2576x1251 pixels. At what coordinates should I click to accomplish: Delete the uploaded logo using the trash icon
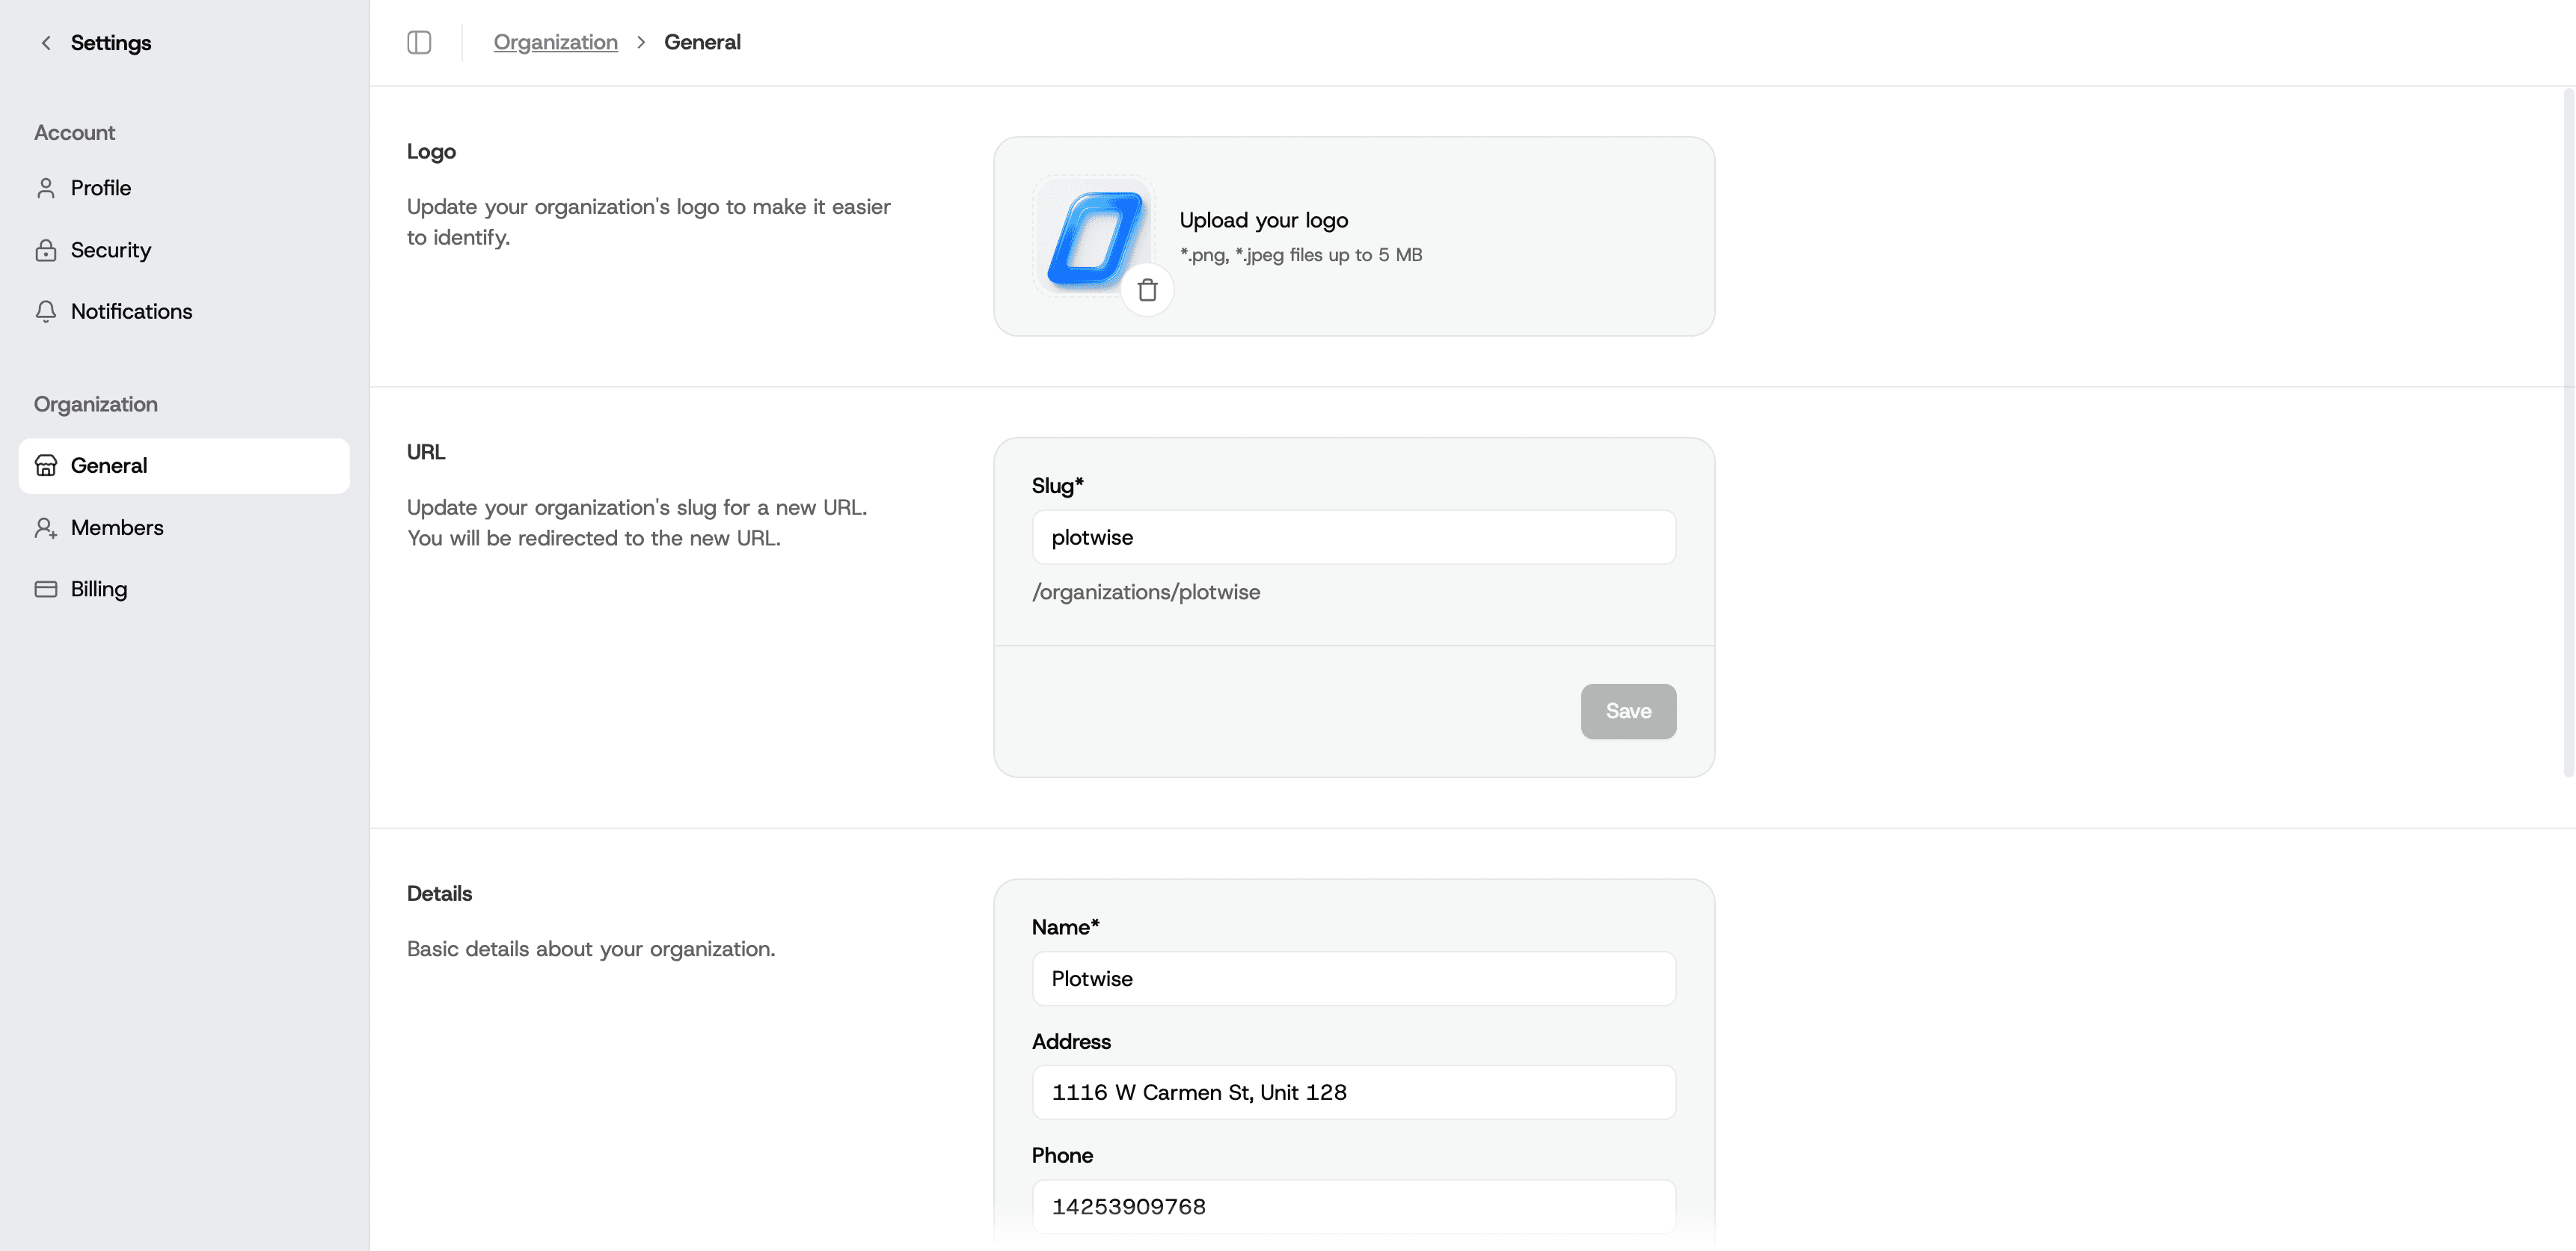coord(1147,289)
